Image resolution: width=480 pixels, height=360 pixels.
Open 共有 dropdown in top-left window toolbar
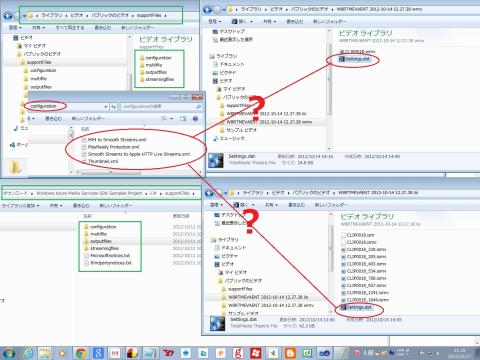[x=39, y=28]
